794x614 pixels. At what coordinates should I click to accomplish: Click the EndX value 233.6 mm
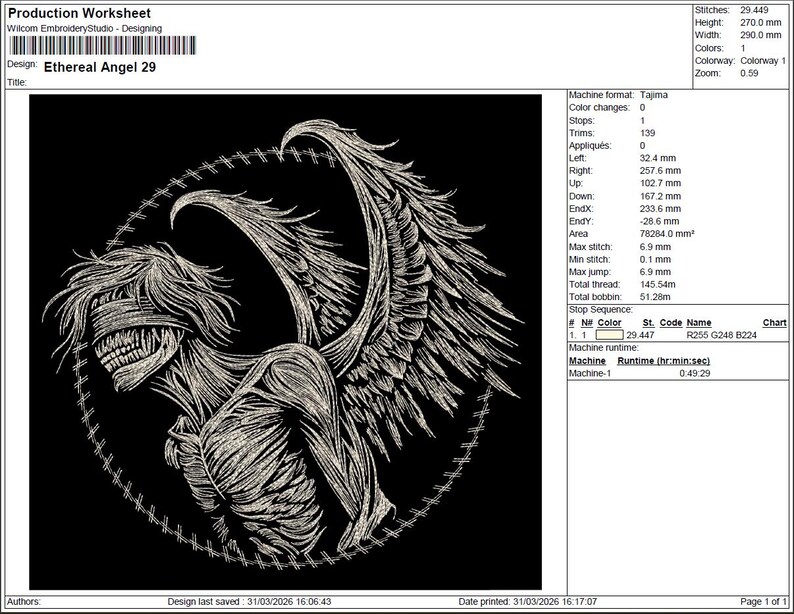660,209
